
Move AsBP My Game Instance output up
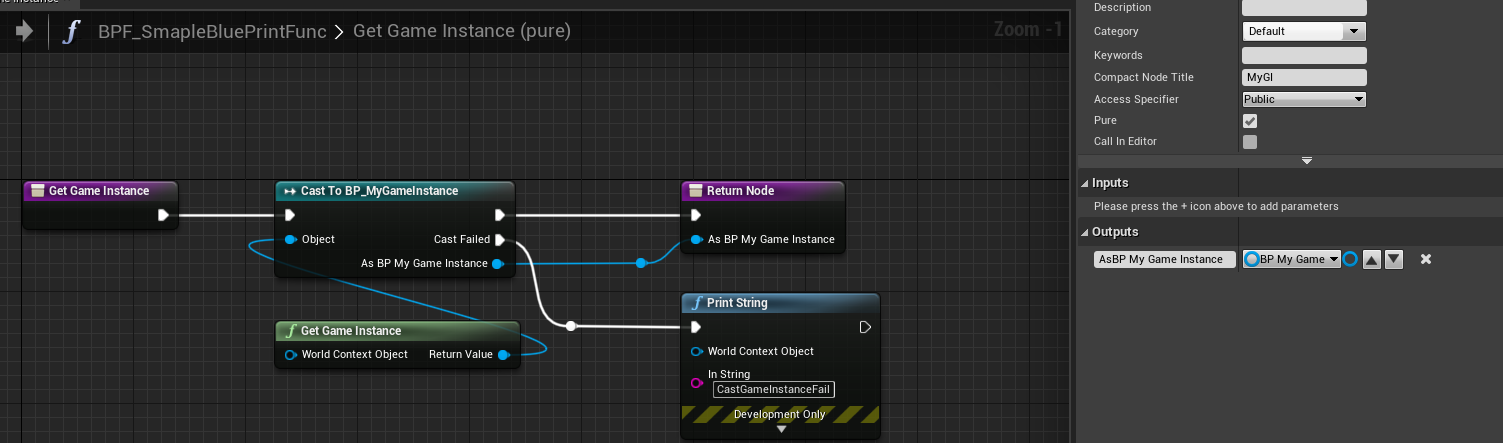[1372, 259]
